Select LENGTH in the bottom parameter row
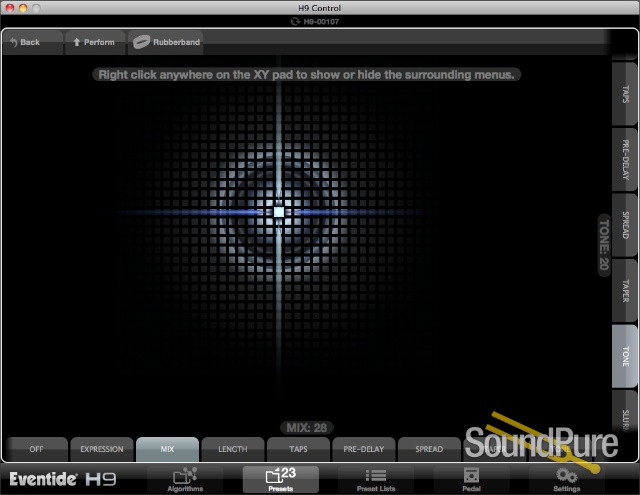 pos(232,449)
